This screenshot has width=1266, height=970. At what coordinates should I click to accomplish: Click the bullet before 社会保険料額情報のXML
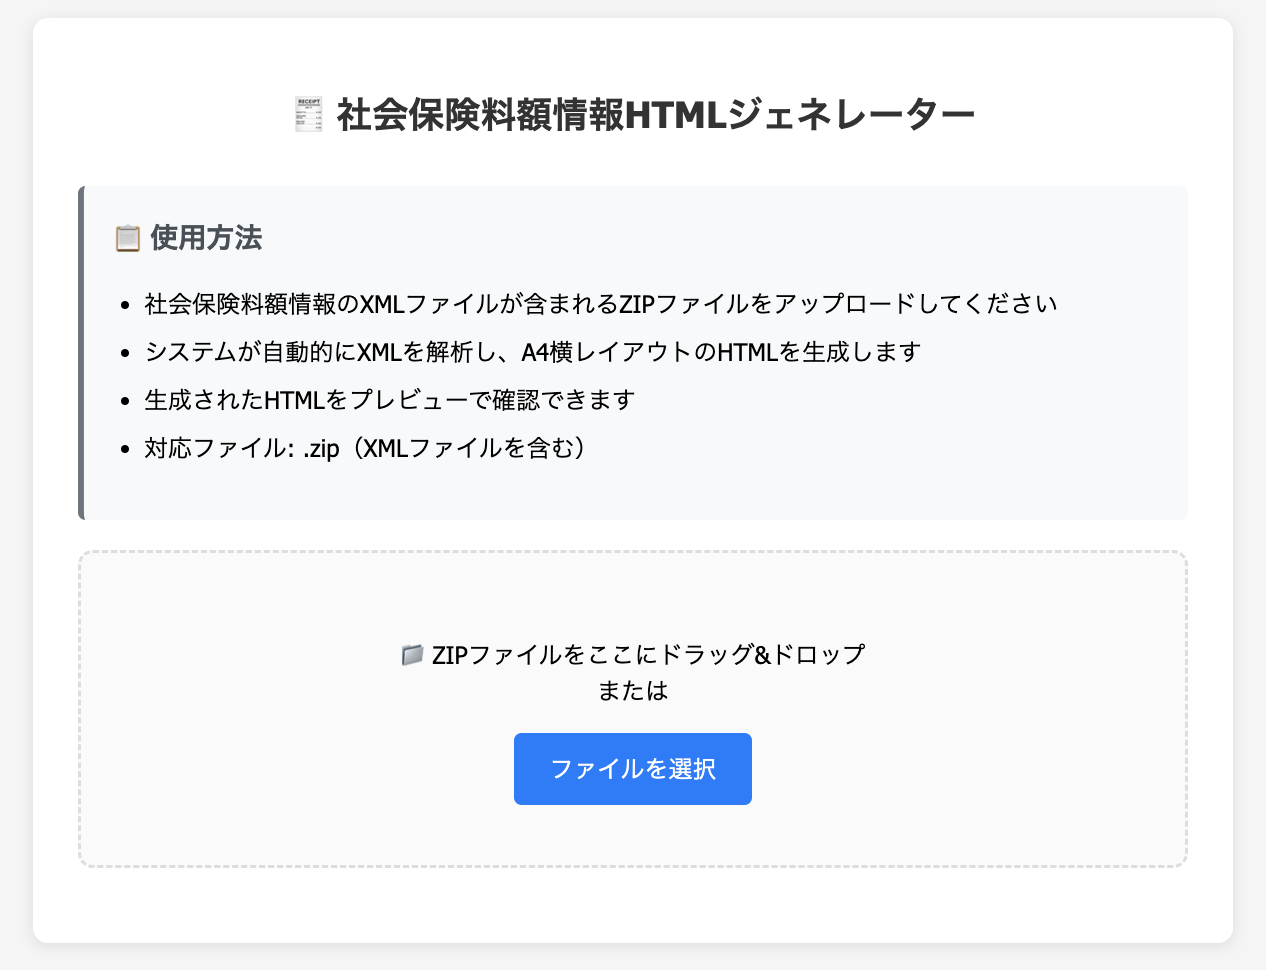[125, 304]
